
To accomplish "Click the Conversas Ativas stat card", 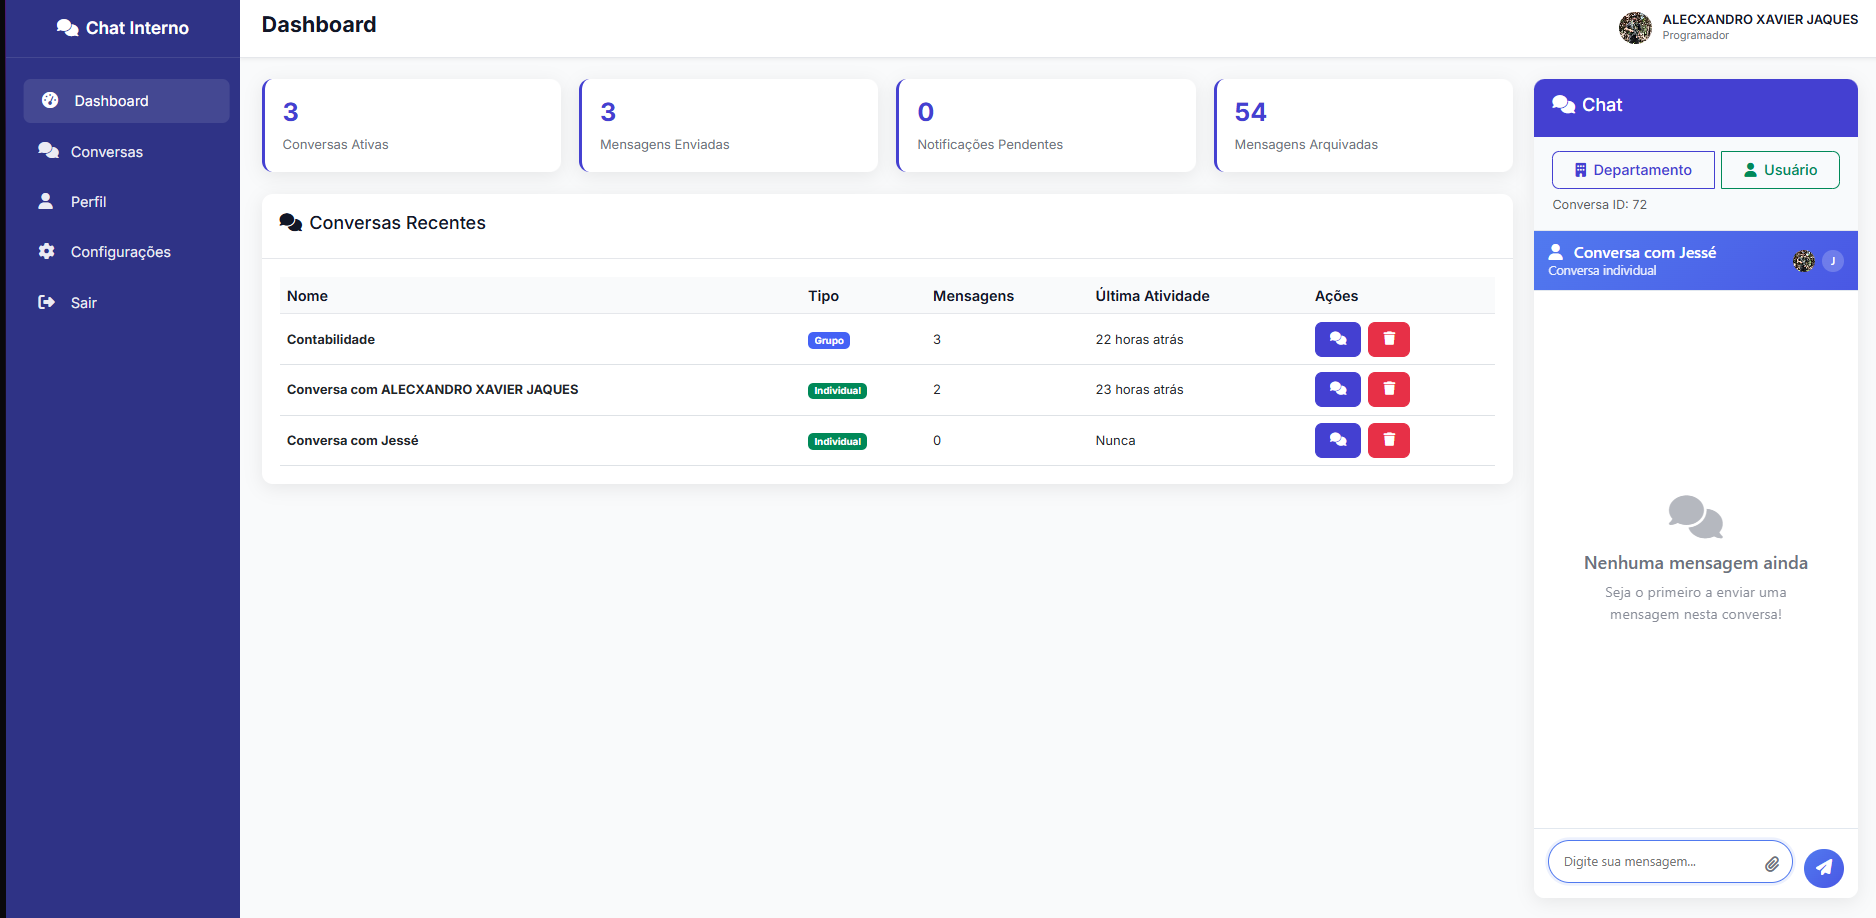I will pyautogui.click(x=411, y=126).
